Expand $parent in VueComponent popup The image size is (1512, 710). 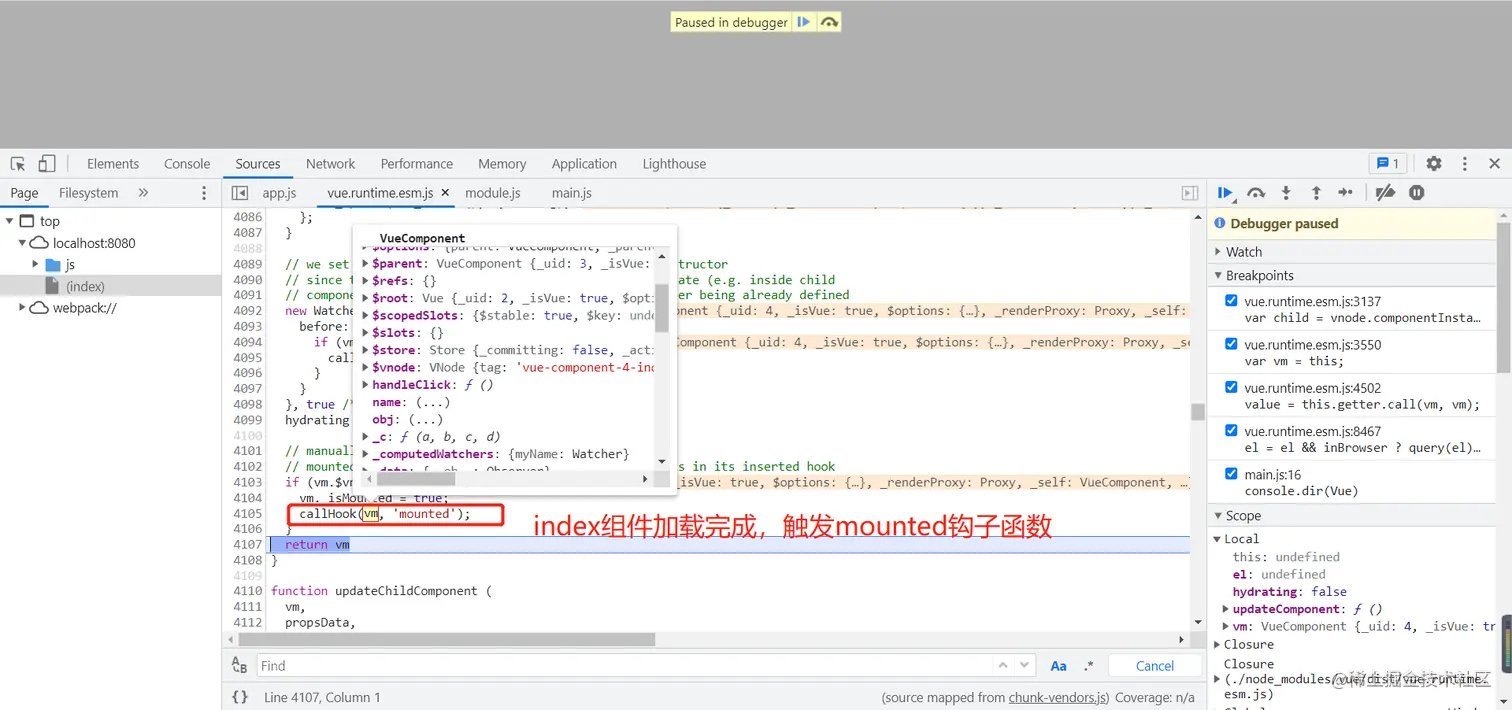365,264
